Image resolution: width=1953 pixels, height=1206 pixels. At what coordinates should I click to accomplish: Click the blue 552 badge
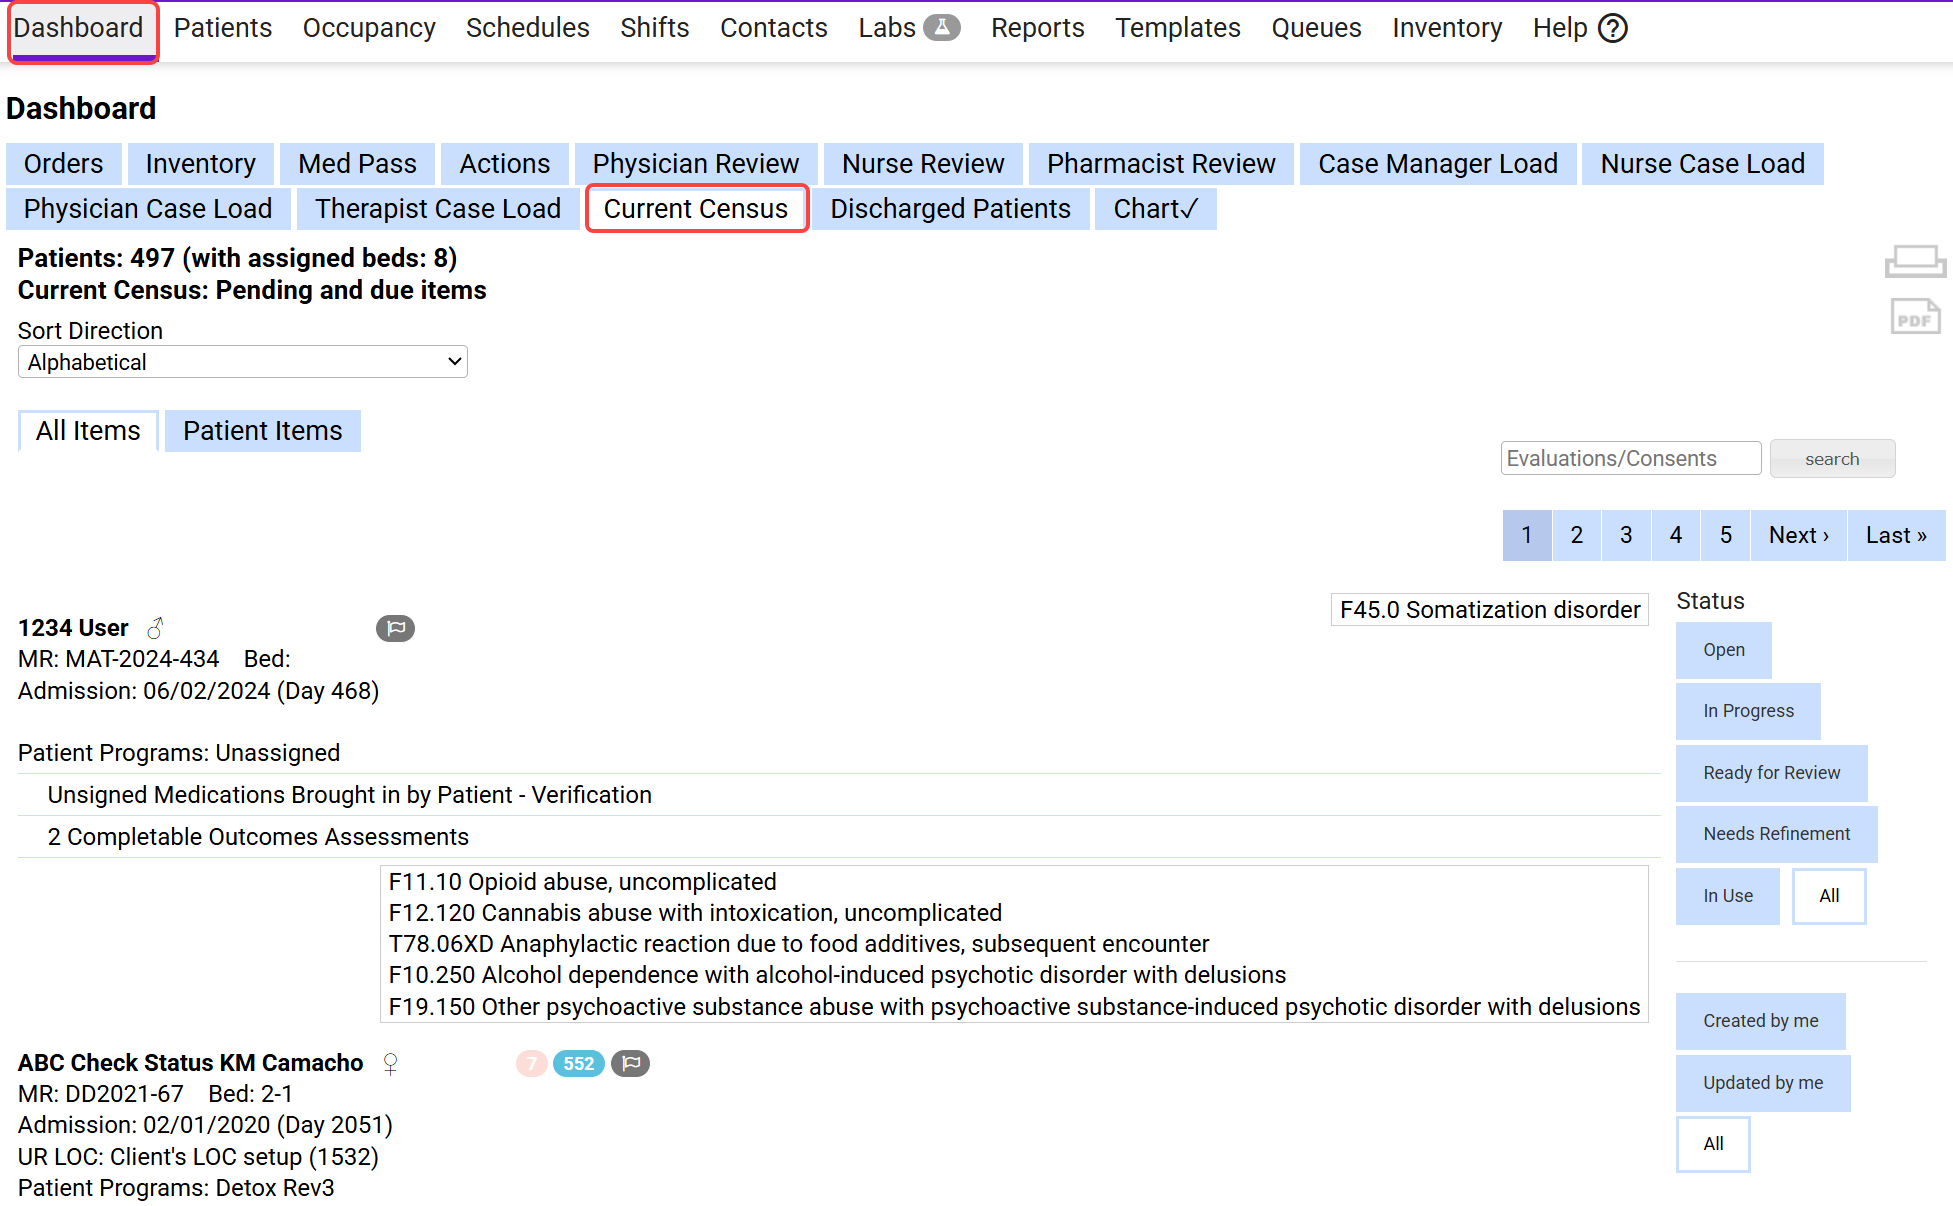pos(578,1063)
